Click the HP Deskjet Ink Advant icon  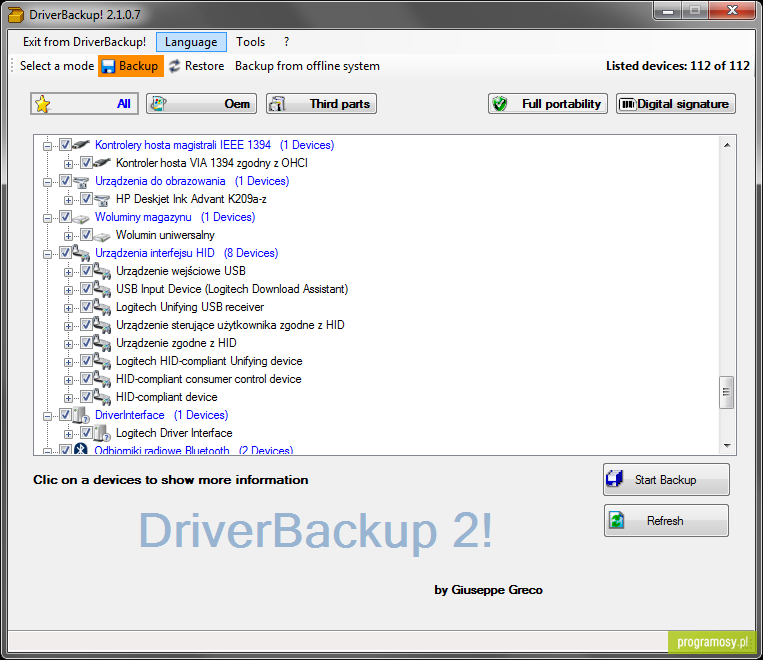(102, 200)
